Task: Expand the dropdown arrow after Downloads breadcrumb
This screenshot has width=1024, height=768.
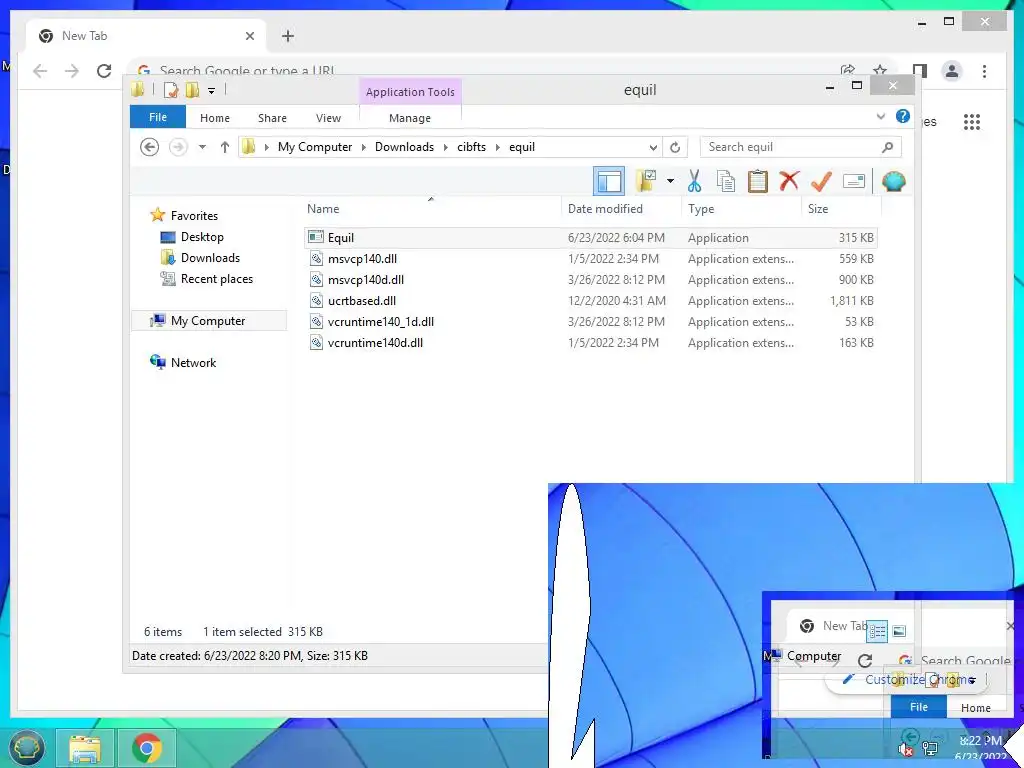Action: 445,147
